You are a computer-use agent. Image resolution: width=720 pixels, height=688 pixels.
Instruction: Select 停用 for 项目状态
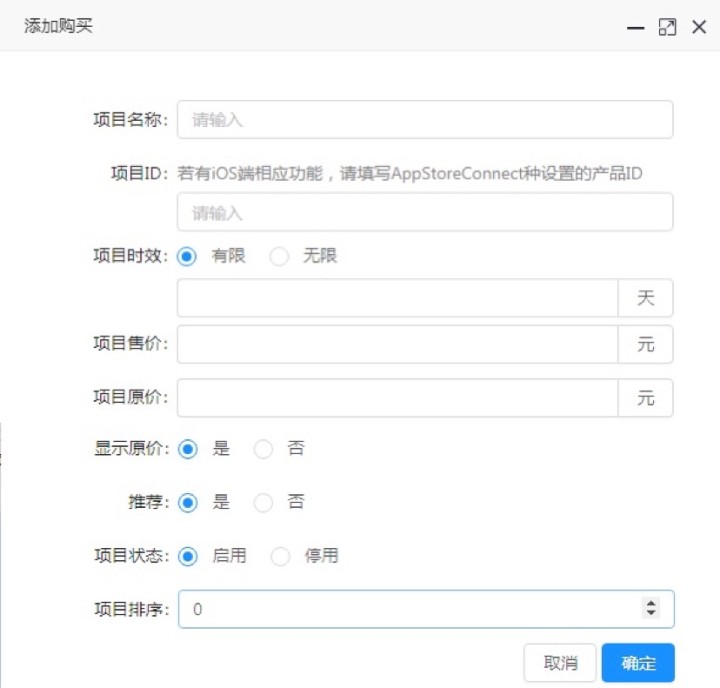click(280, 556)
